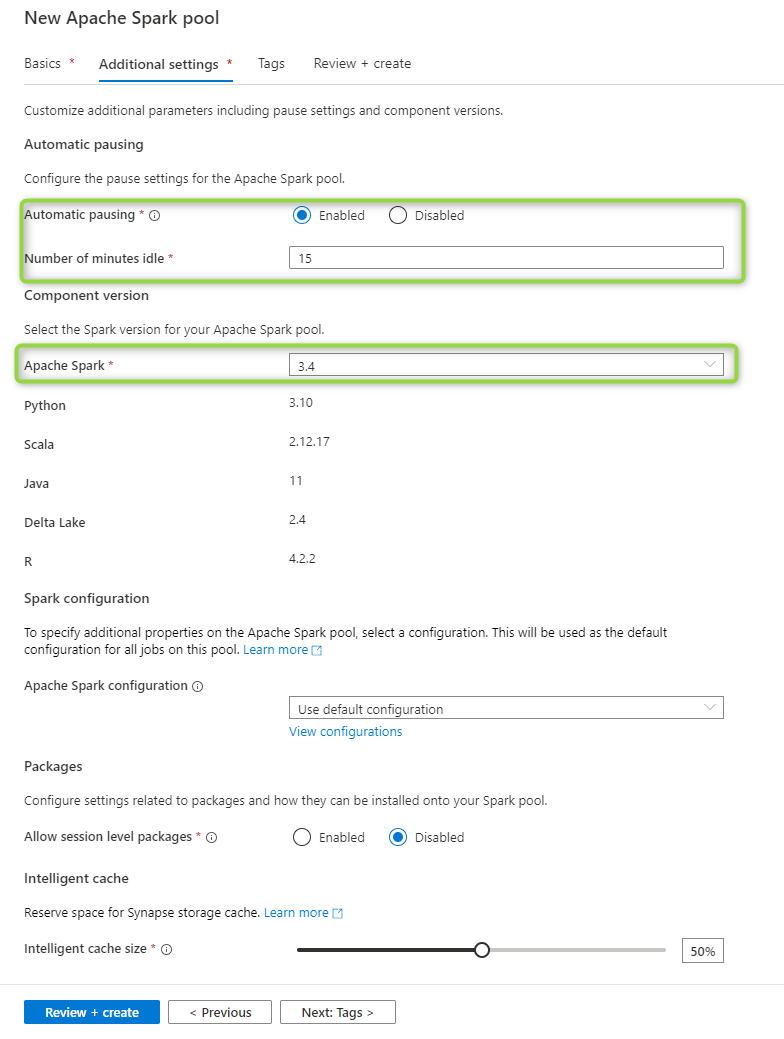Viewport: 784px width, 1039px height.
Task: Click the Number of minutes idle field
Action: pyautogui.click(x=506, y=258)
